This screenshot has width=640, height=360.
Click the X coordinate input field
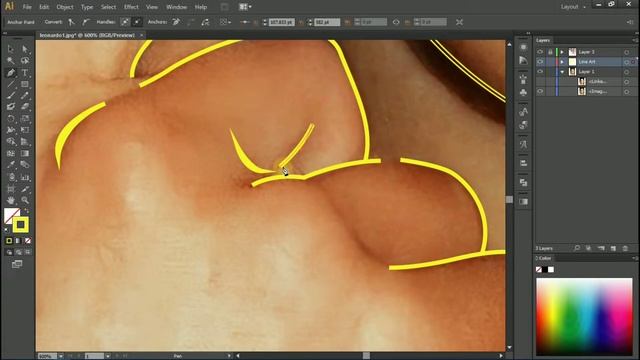[x=281, y=22]
